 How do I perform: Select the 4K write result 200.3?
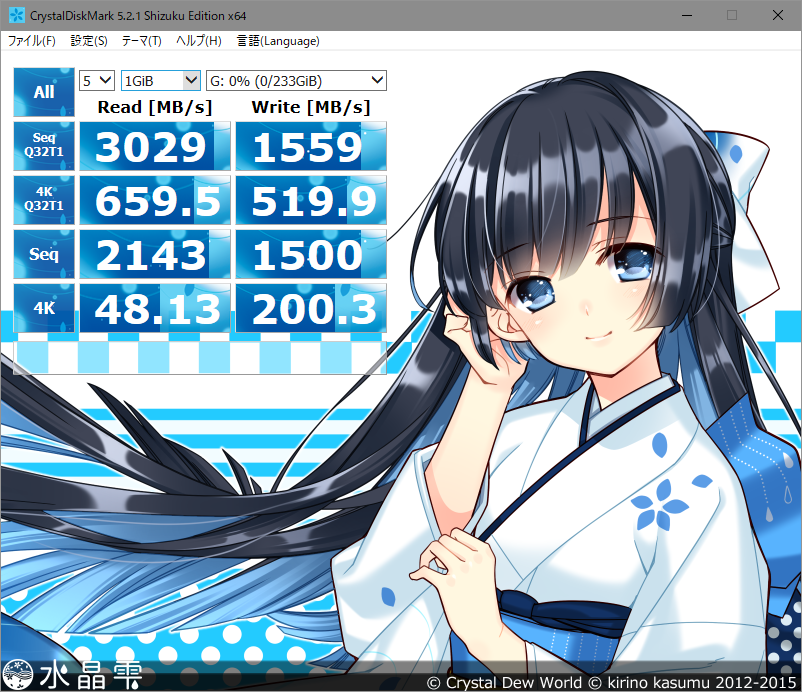[x=310, y=308]
